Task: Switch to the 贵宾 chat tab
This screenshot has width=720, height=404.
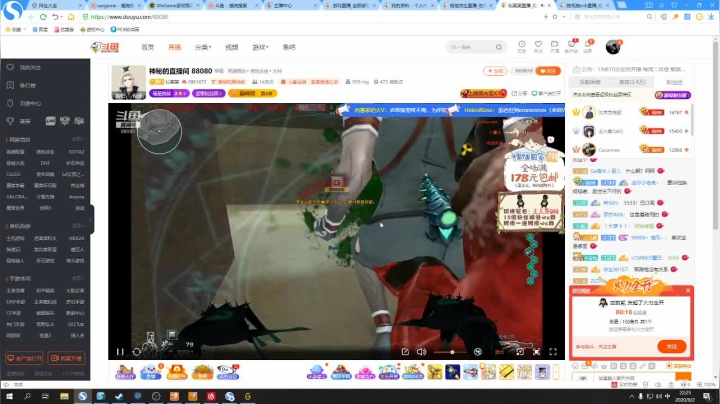Action: 632,82
